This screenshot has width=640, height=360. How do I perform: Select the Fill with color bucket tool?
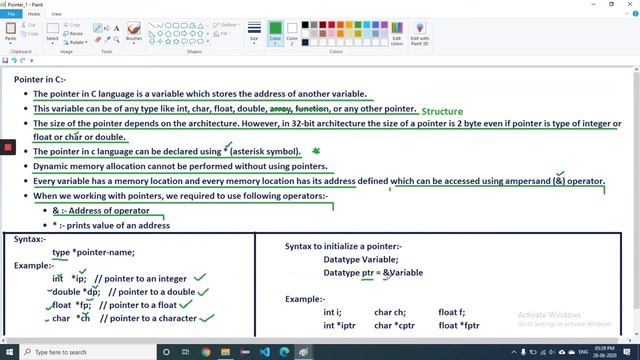point(107,28)
